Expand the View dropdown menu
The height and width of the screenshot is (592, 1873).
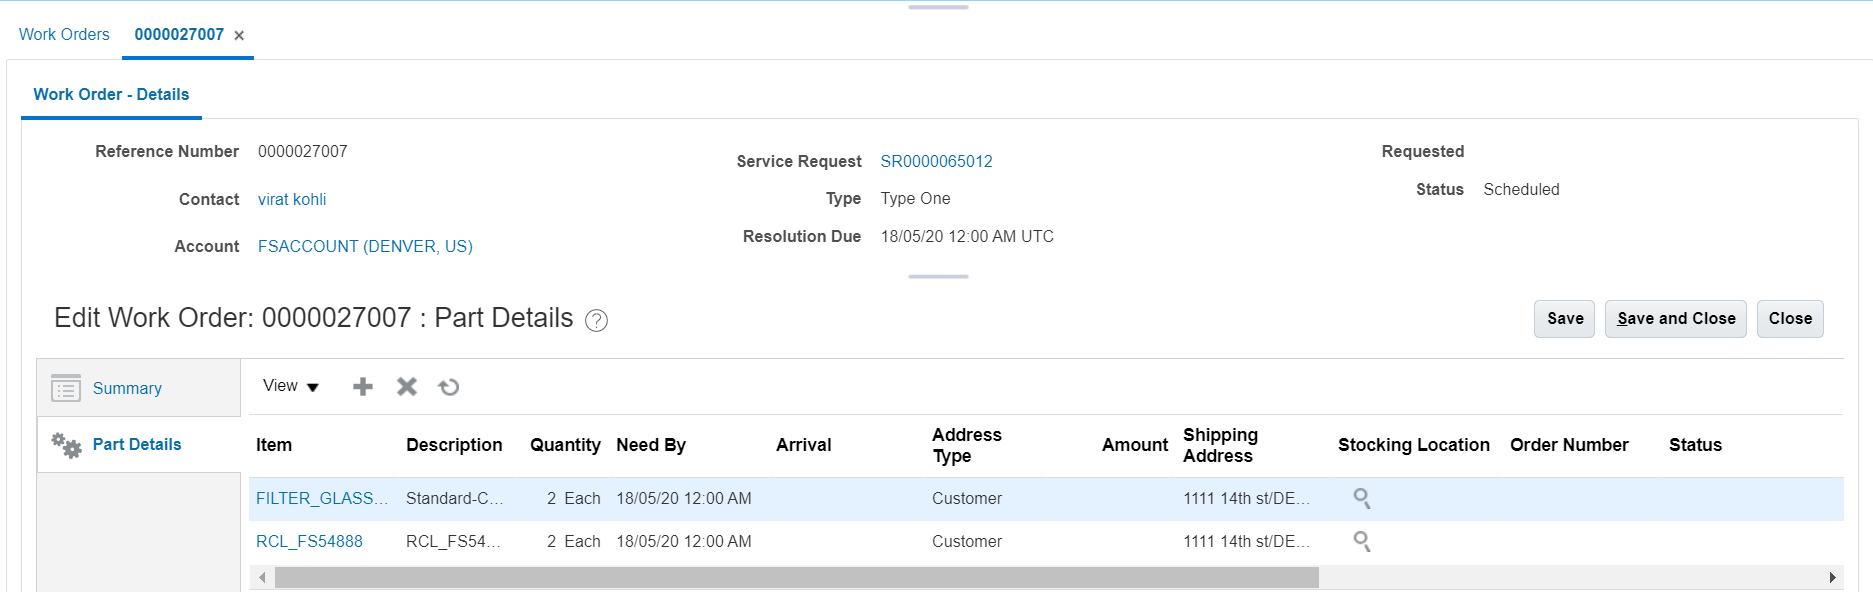tap(290, 386)
